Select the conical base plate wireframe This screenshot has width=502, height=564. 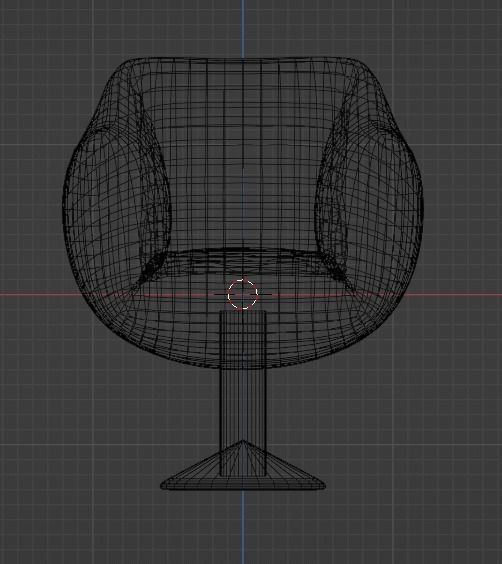(243, 465)
